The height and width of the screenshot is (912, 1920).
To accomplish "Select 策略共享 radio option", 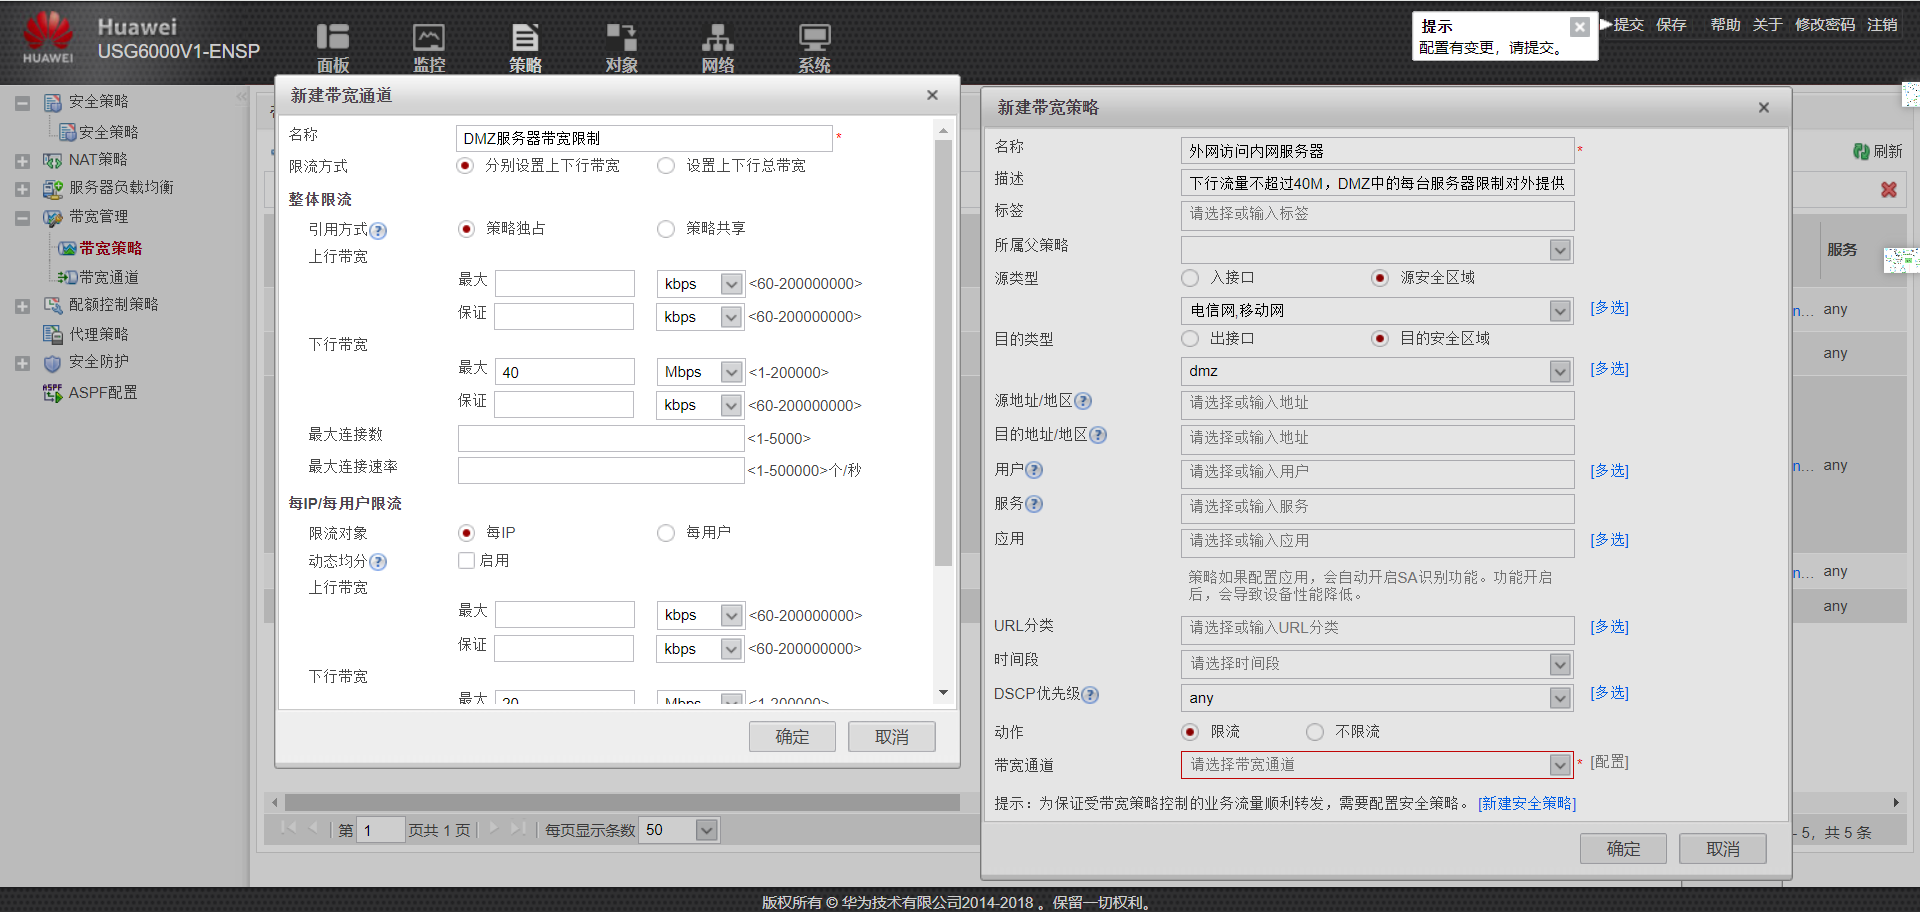I will pos(666,229).
